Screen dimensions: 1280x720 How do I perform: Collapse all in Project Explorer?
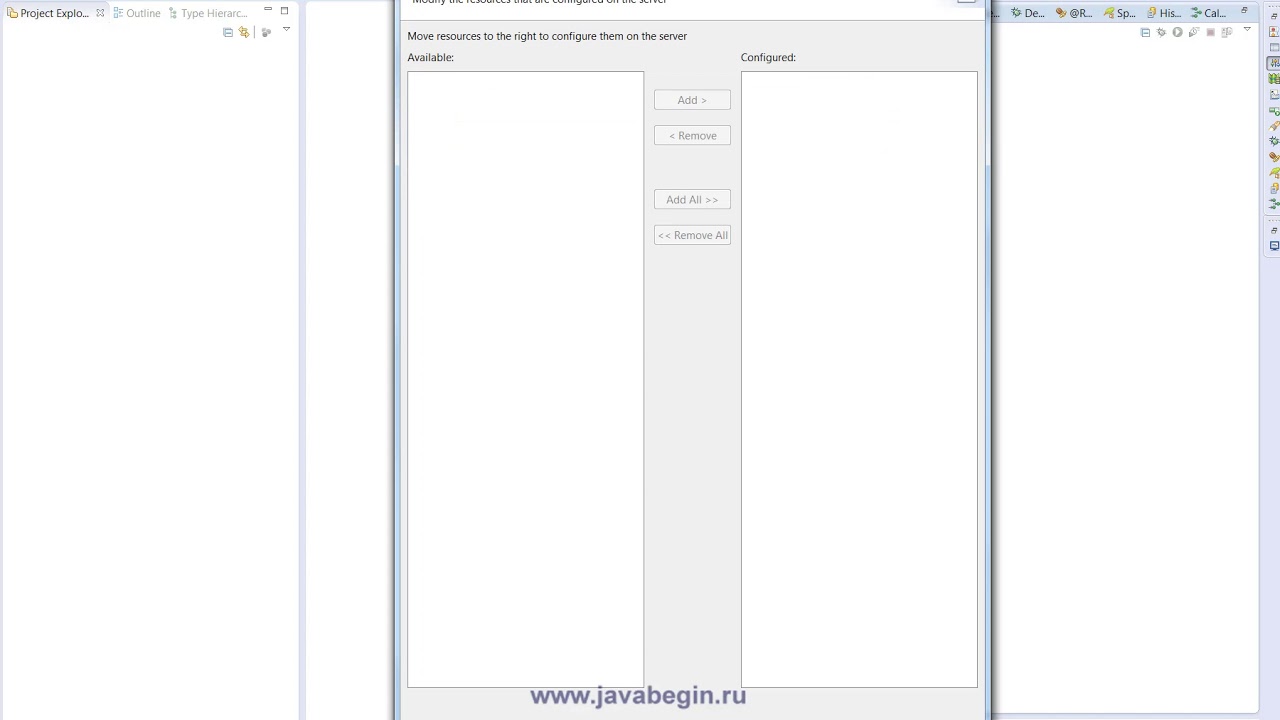pyautogui.click(x=228, y=32)
